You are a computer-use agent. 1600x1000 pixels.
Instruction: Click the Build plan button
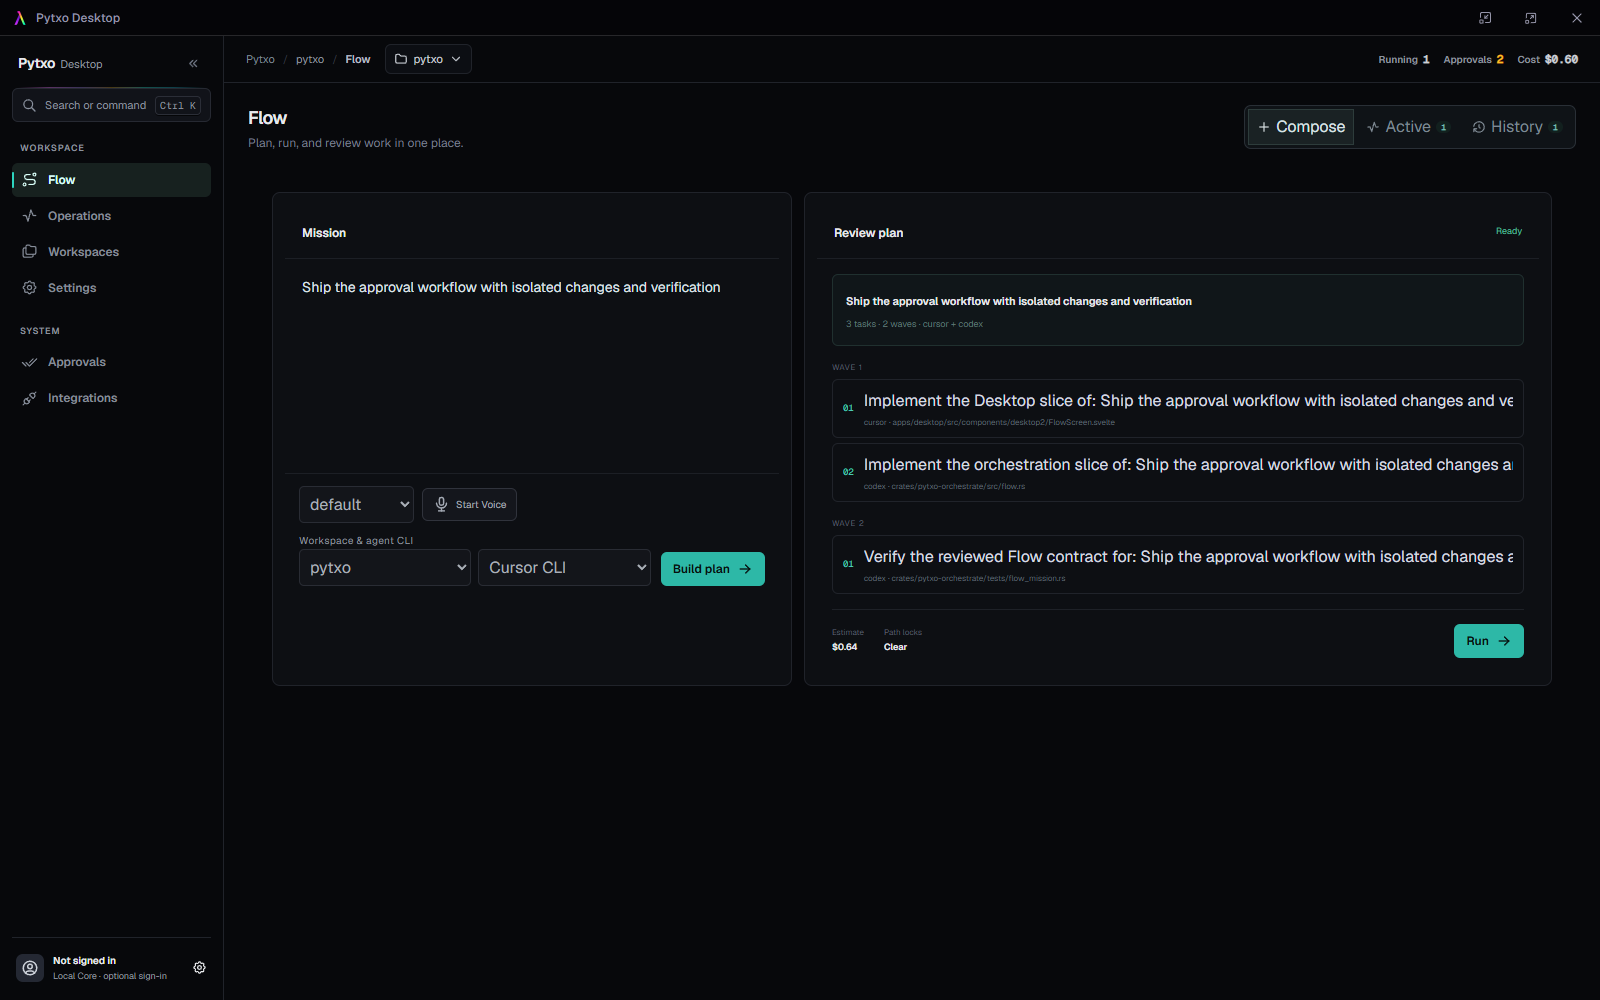[713, 569]
